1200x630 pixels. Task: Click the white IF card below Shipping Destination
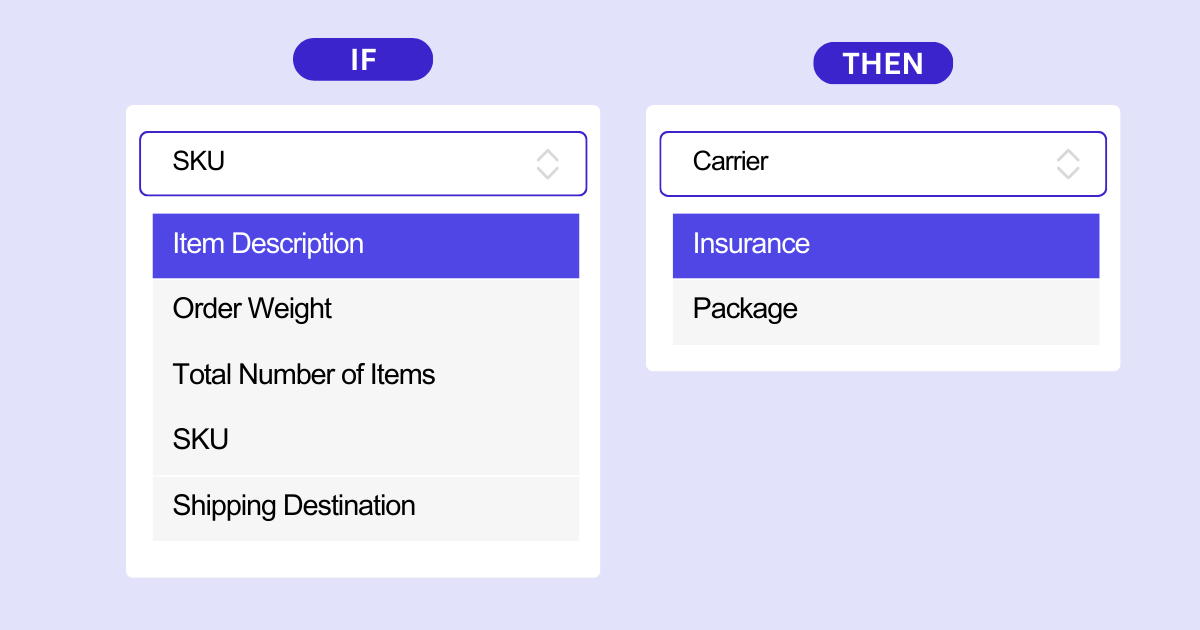point(363,559)
